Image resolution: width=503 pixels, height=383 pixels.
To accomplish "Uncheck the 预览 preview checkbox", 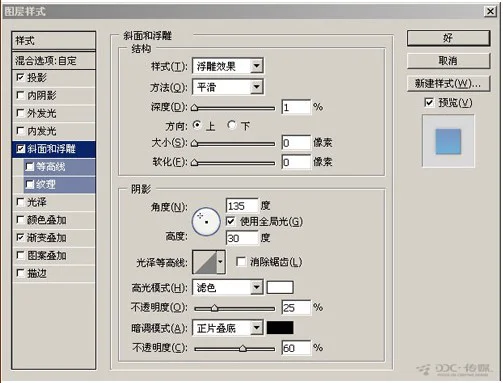I will coord(429,102).
